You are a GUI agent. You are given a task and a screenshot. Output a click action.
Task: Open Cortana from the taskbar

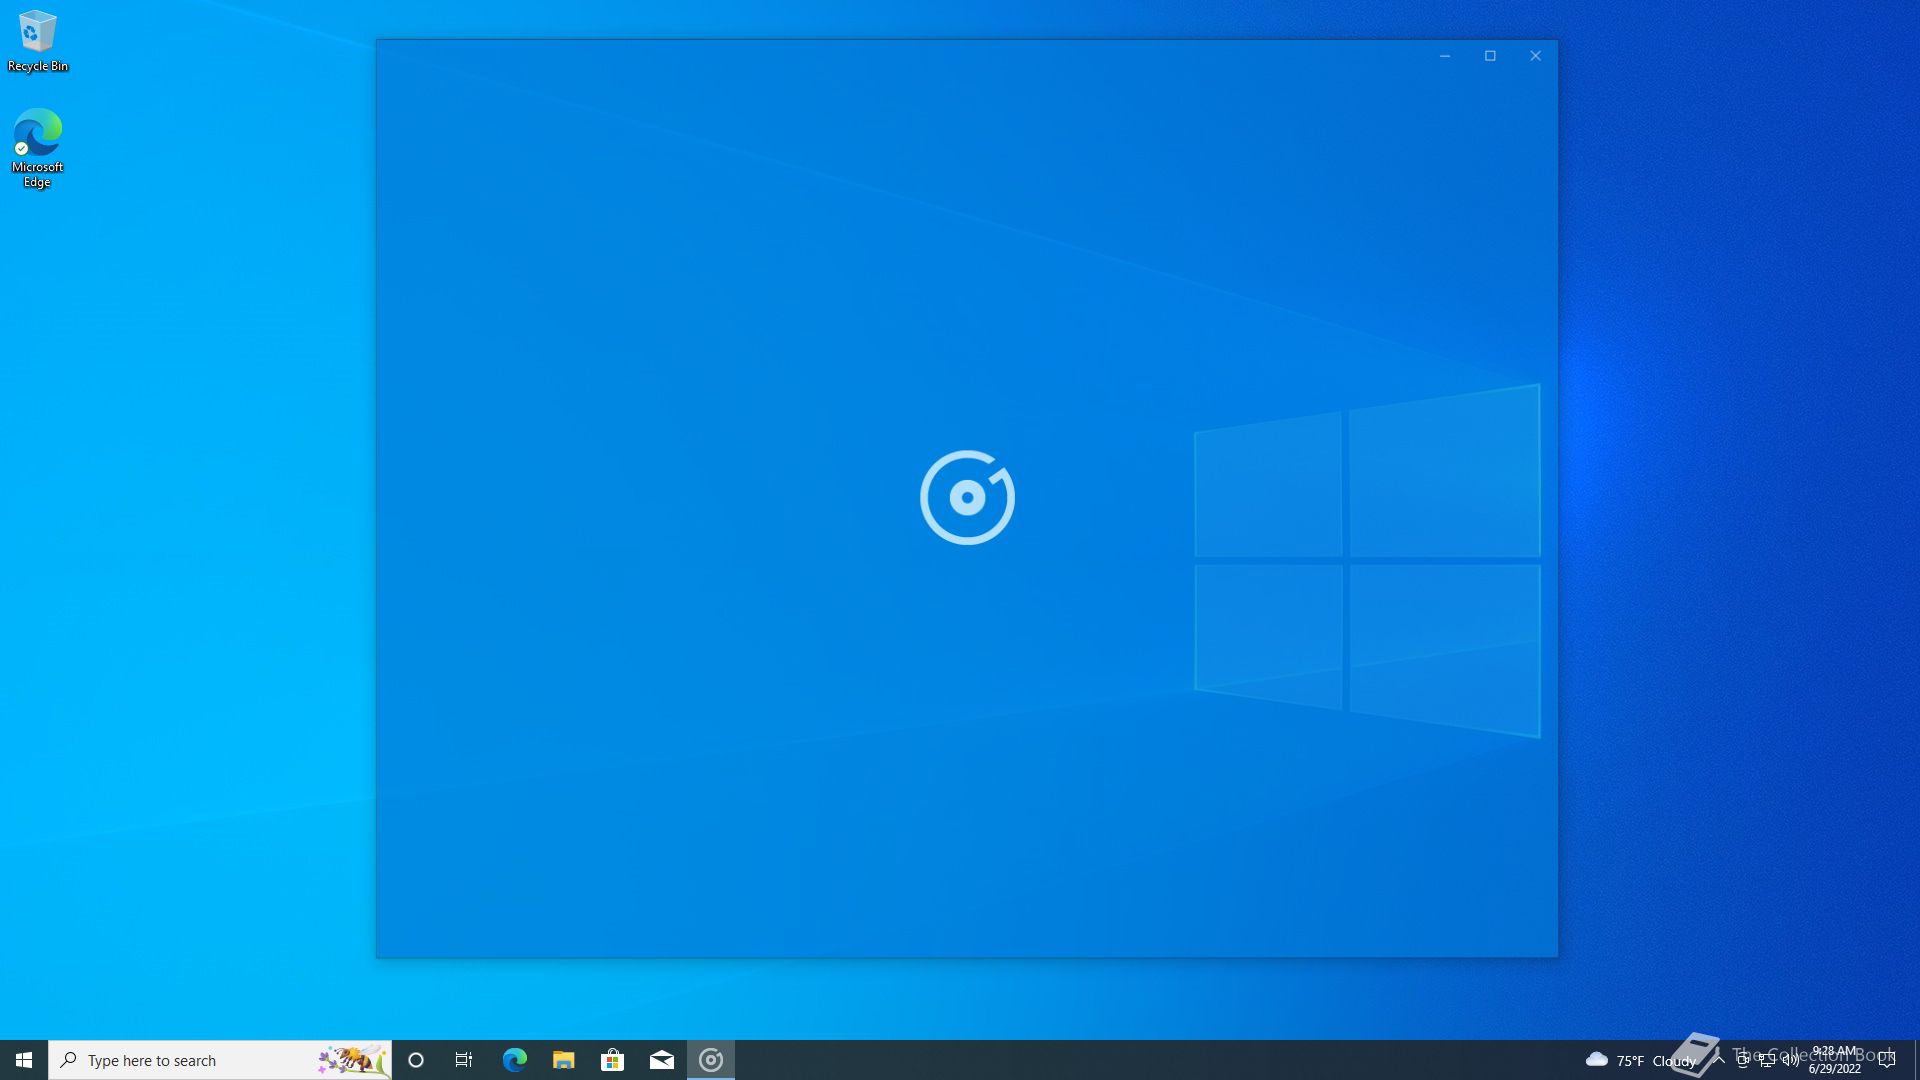416,1060
